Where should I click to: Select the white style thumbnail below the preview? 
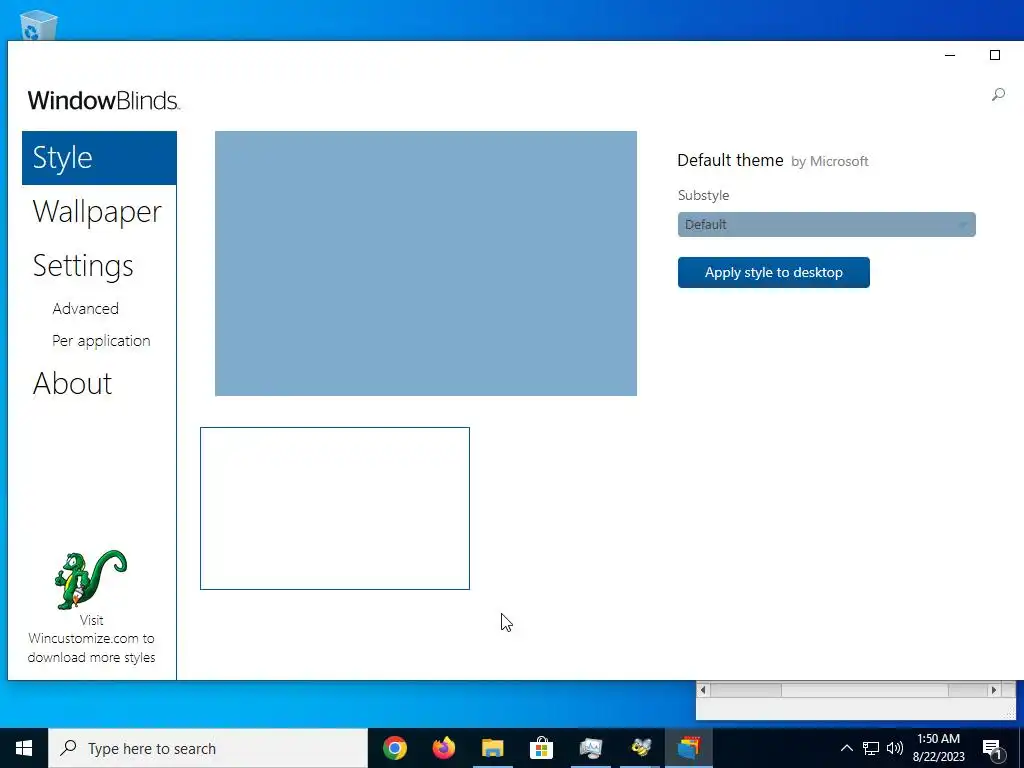[334, 508]
